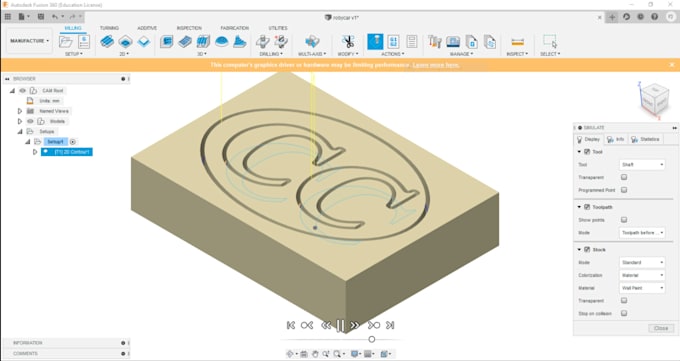
Task: Switch to the Utilities tab
Action: 278,28
